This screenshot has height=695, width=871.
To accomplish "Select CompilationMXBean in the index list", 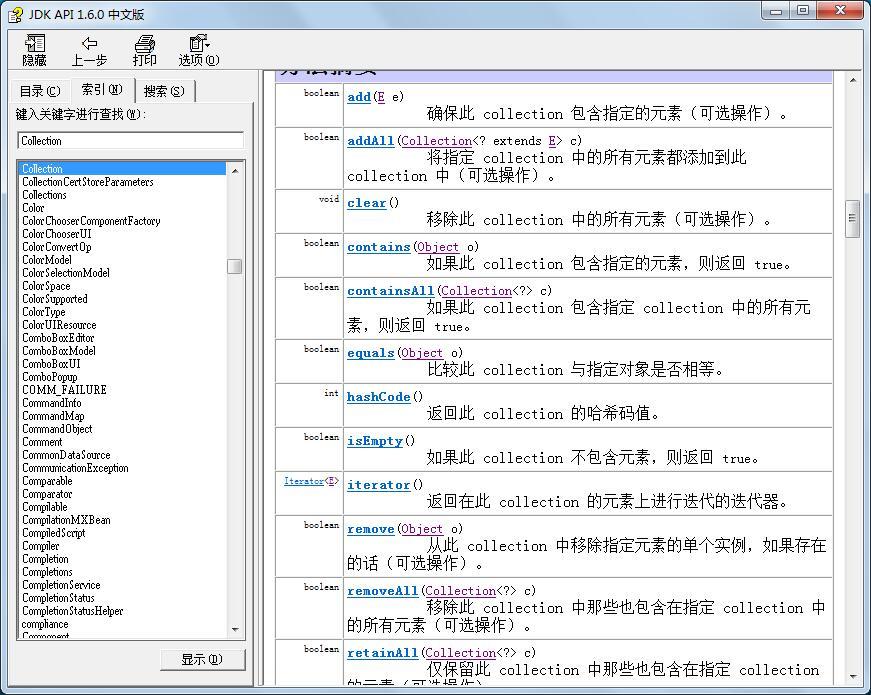I will click(66, 520).
